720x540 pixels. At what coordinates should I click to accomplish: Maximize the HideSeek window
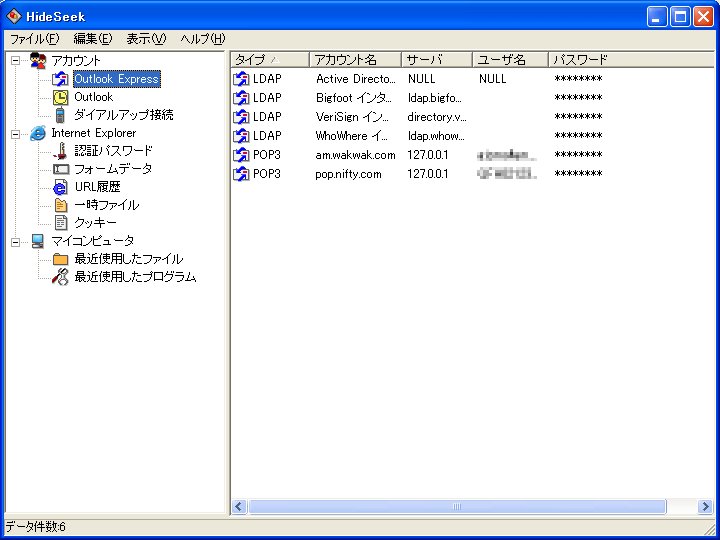[x=680, y=17]
